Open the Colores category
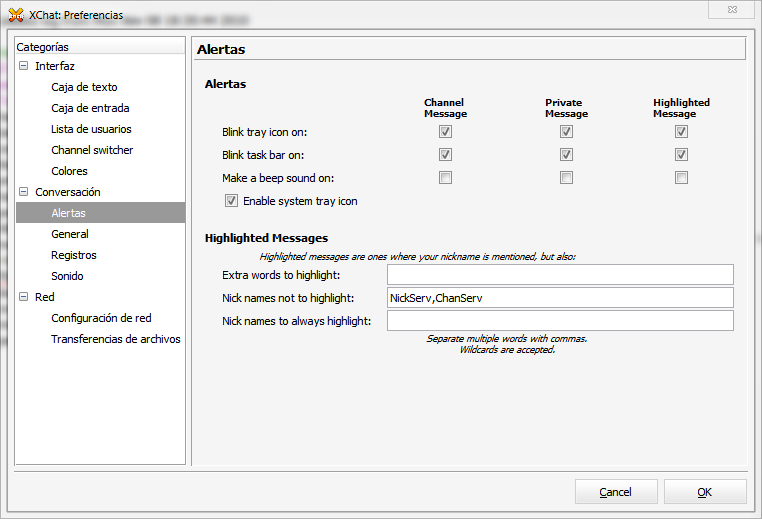The height and width of the screenshot is (519, 762). [x=69, y=171]
